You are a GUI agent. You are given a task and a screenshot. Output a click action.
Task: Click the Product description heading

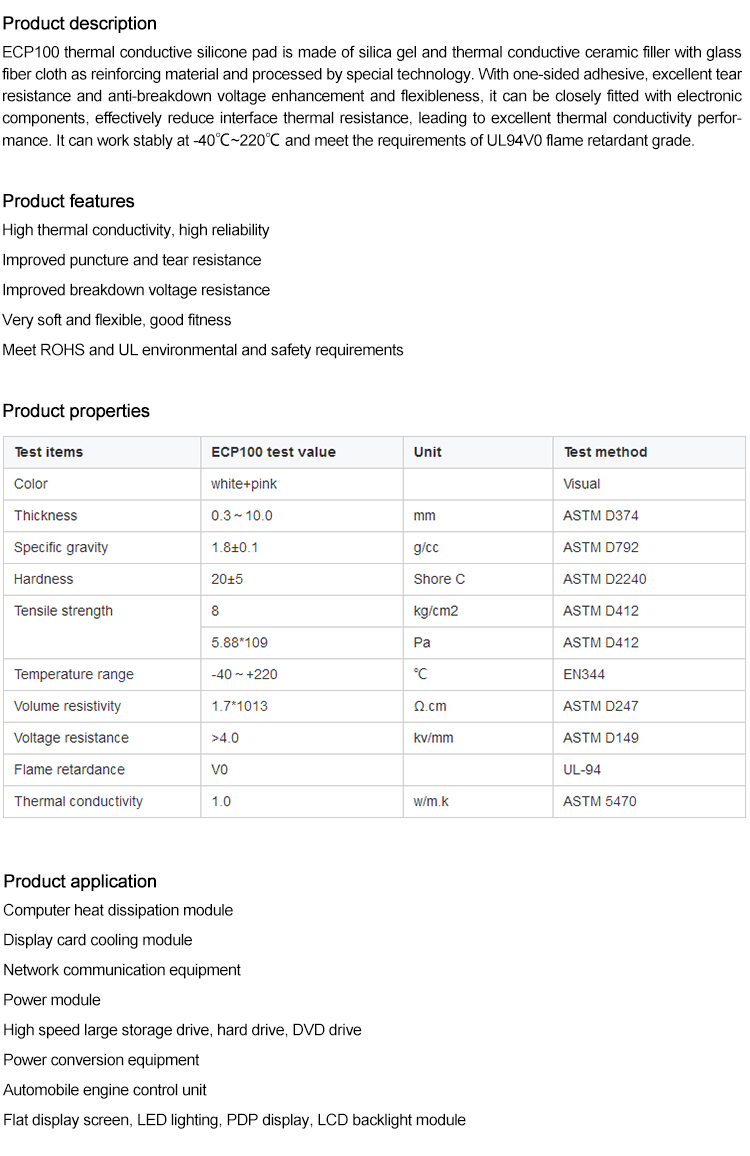(80, 23)
